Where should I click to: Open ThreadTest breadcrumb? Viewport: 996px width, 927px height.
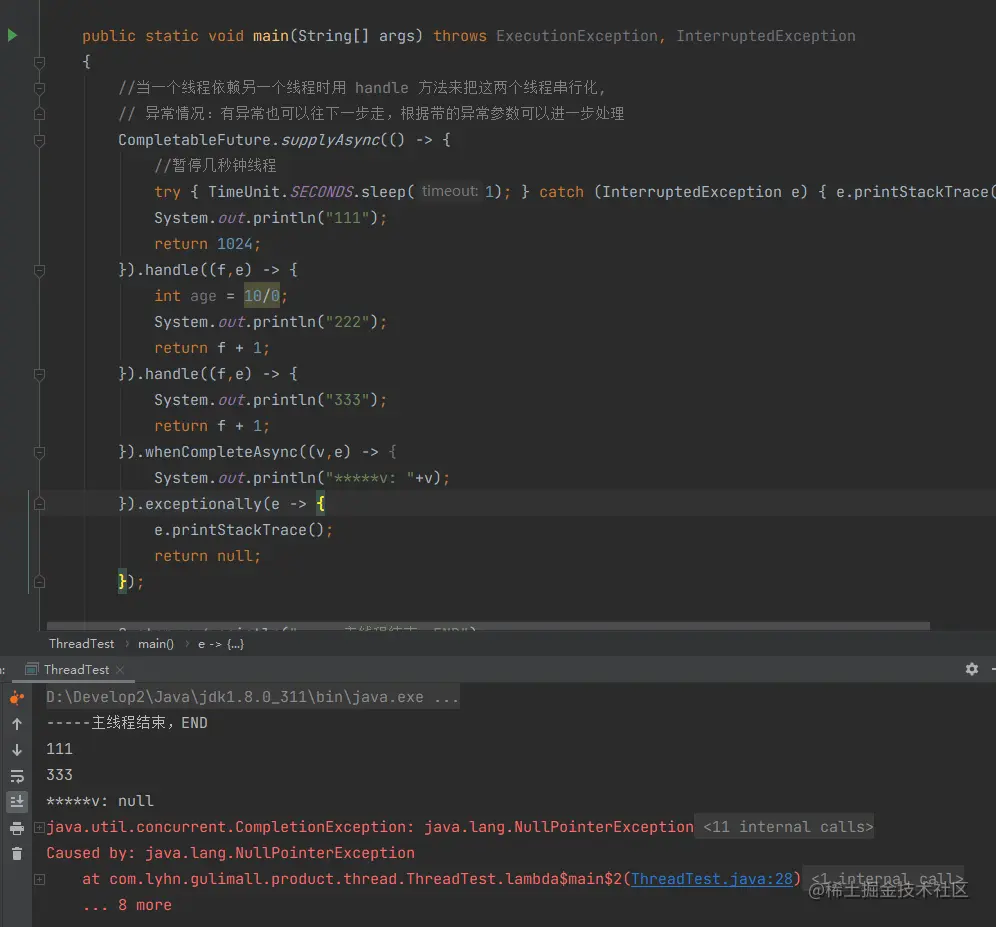(x=81, y=644)
